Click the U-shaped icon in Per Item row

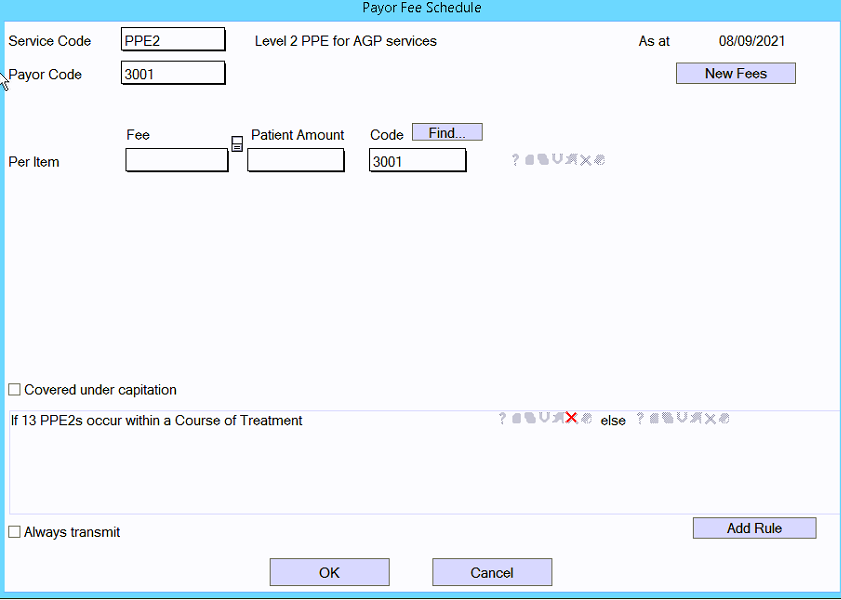click(557, 160)
